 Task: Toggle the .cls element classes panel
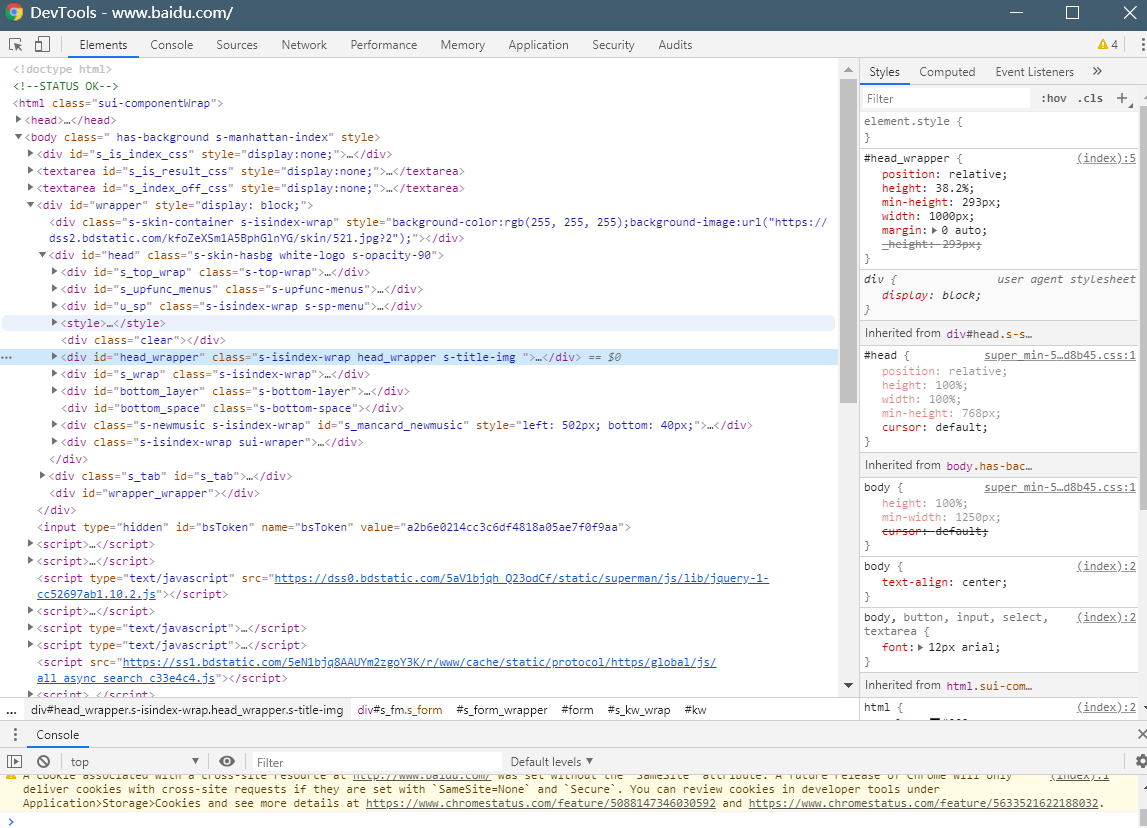(x=1091, y=98)
